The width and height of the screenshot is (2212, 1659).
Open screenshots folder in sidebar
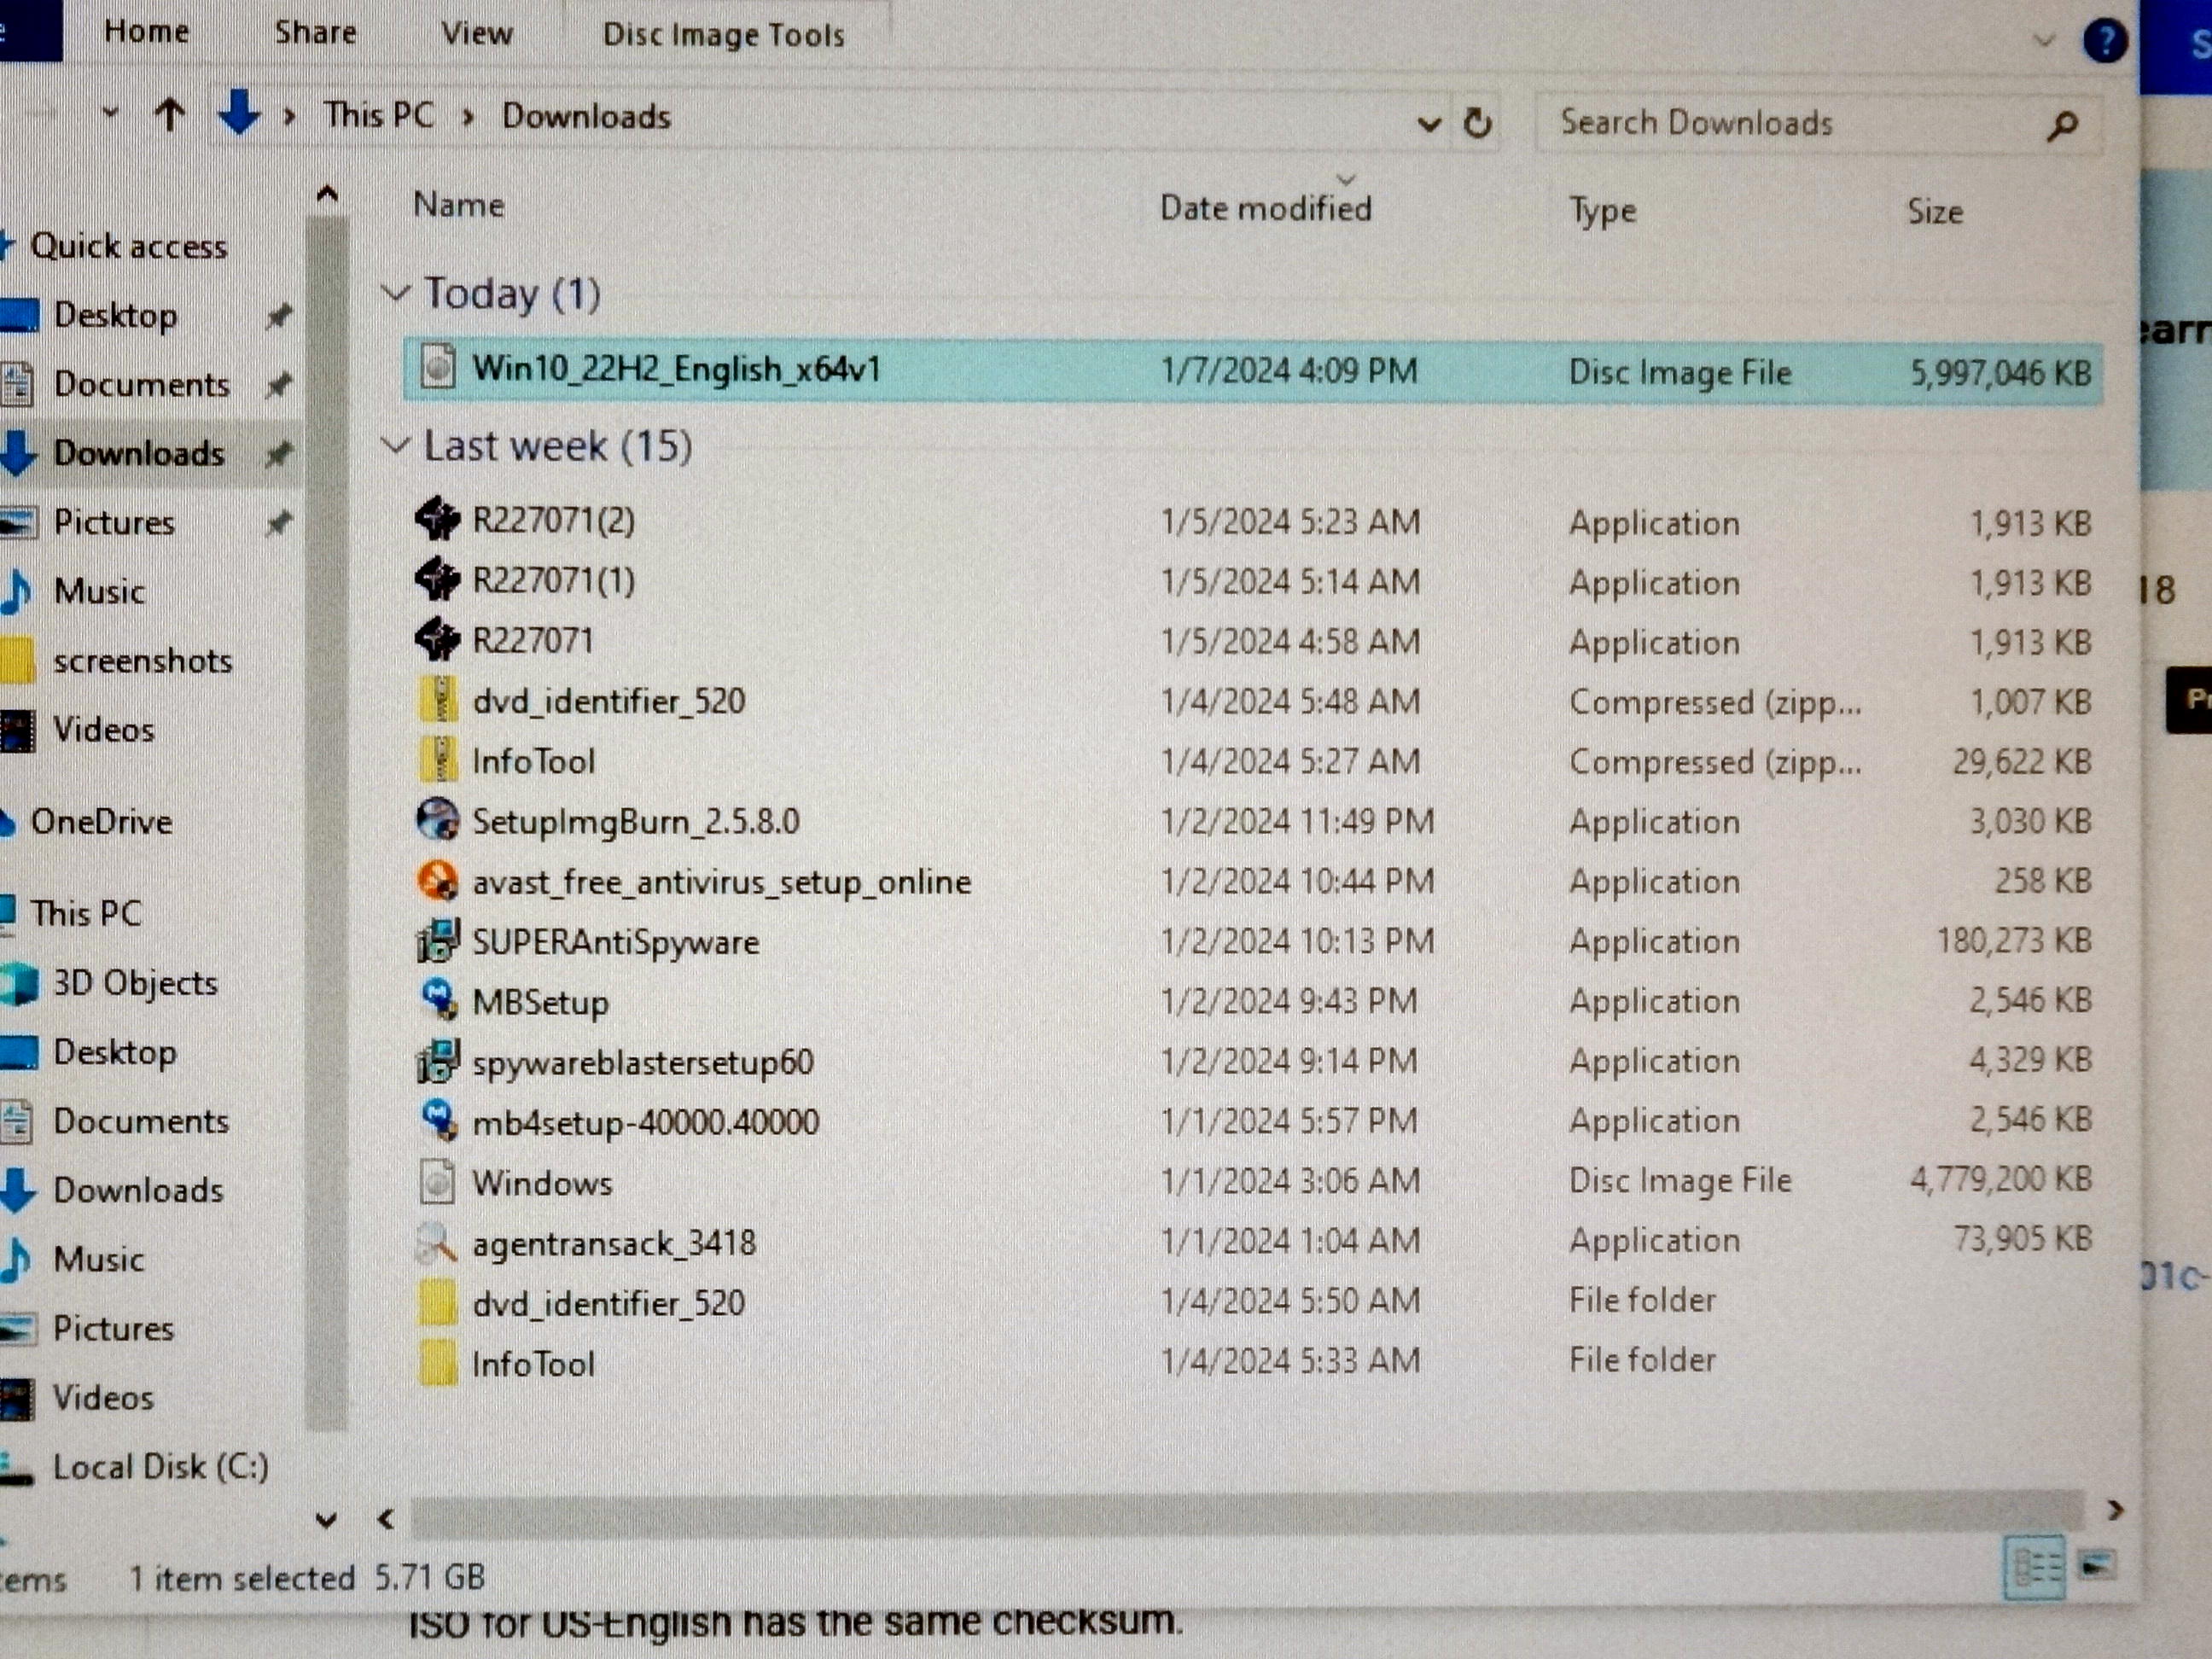point(142,660)
